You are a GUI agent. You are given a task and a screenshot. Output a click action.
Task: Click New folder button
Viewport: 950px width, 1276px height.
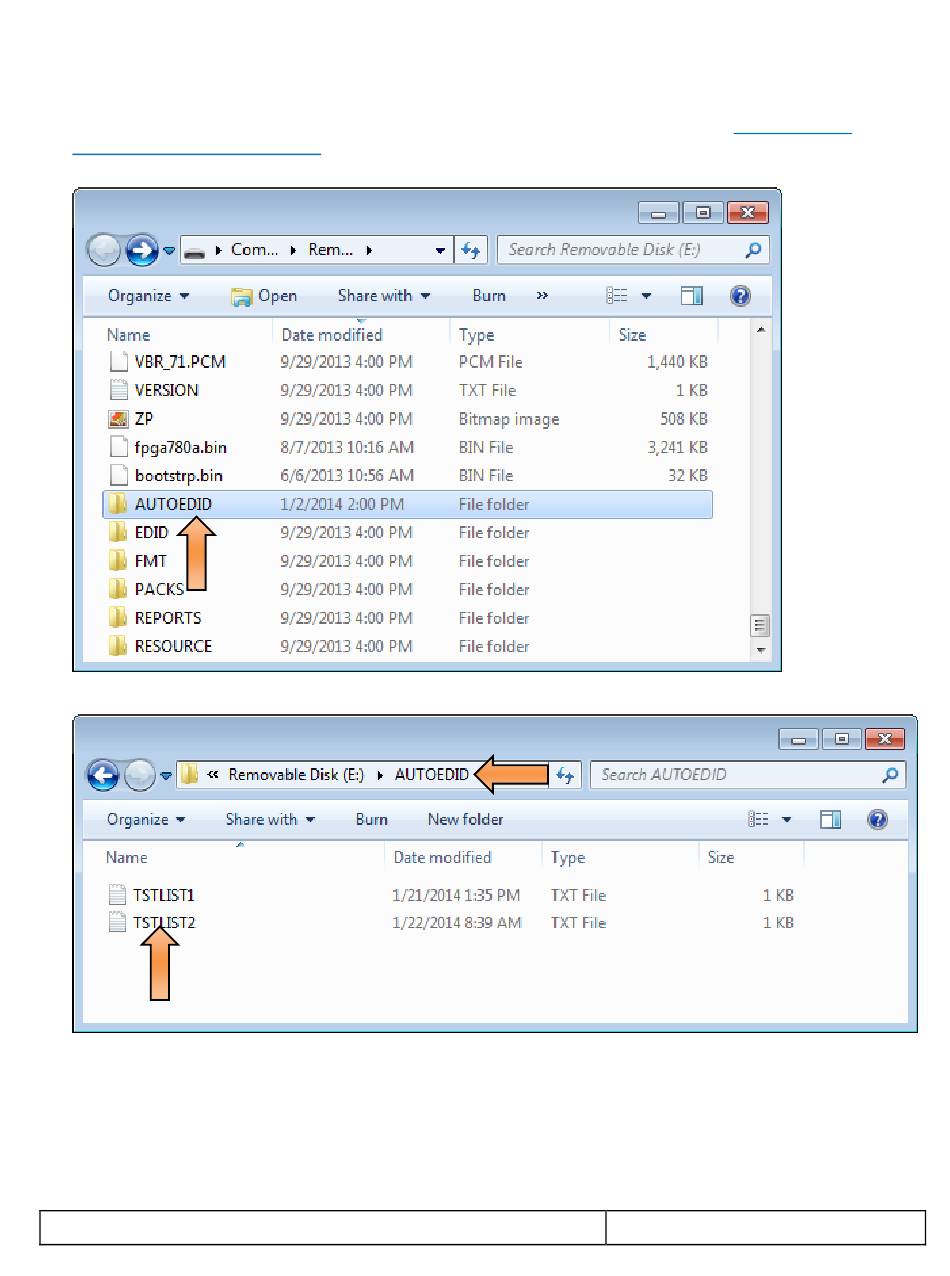pos(465,820)
